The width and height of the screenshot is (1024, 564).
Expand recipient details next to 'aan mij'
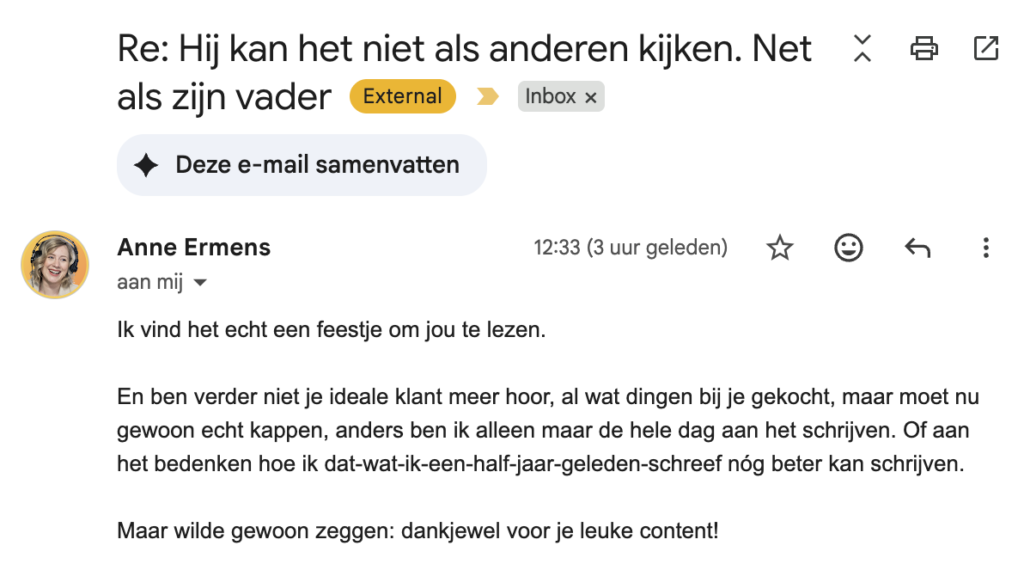pyautogui.click(x=200, y=283)
